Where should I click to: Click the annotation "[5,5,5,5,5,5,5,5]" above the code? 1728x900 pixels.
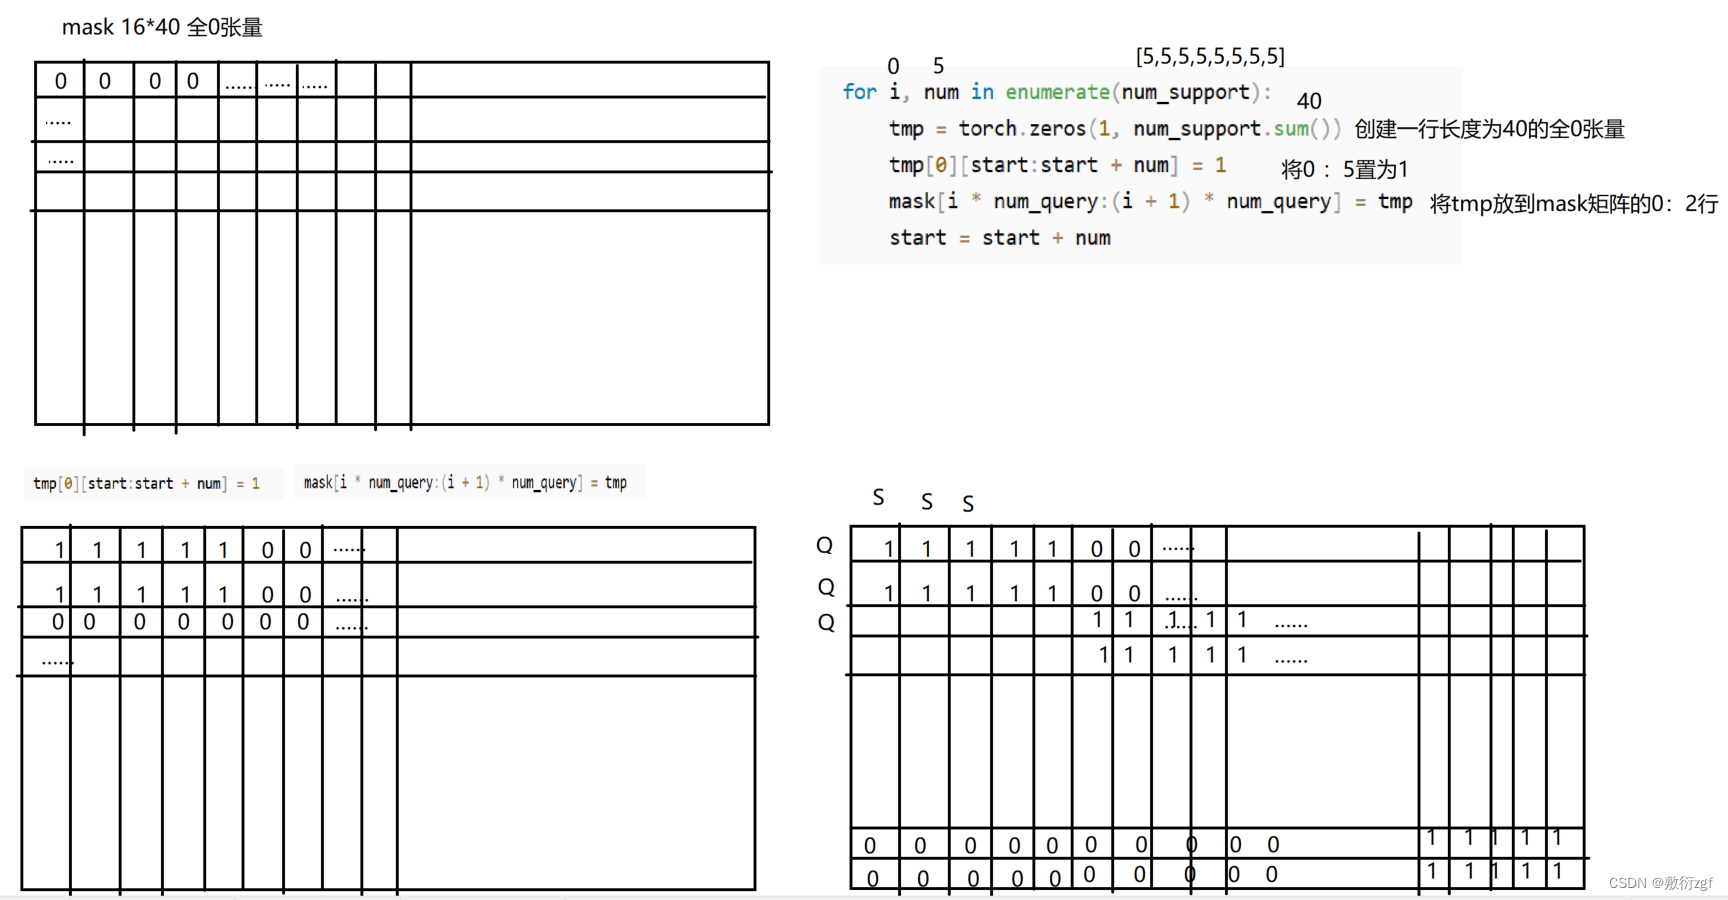1210,56
